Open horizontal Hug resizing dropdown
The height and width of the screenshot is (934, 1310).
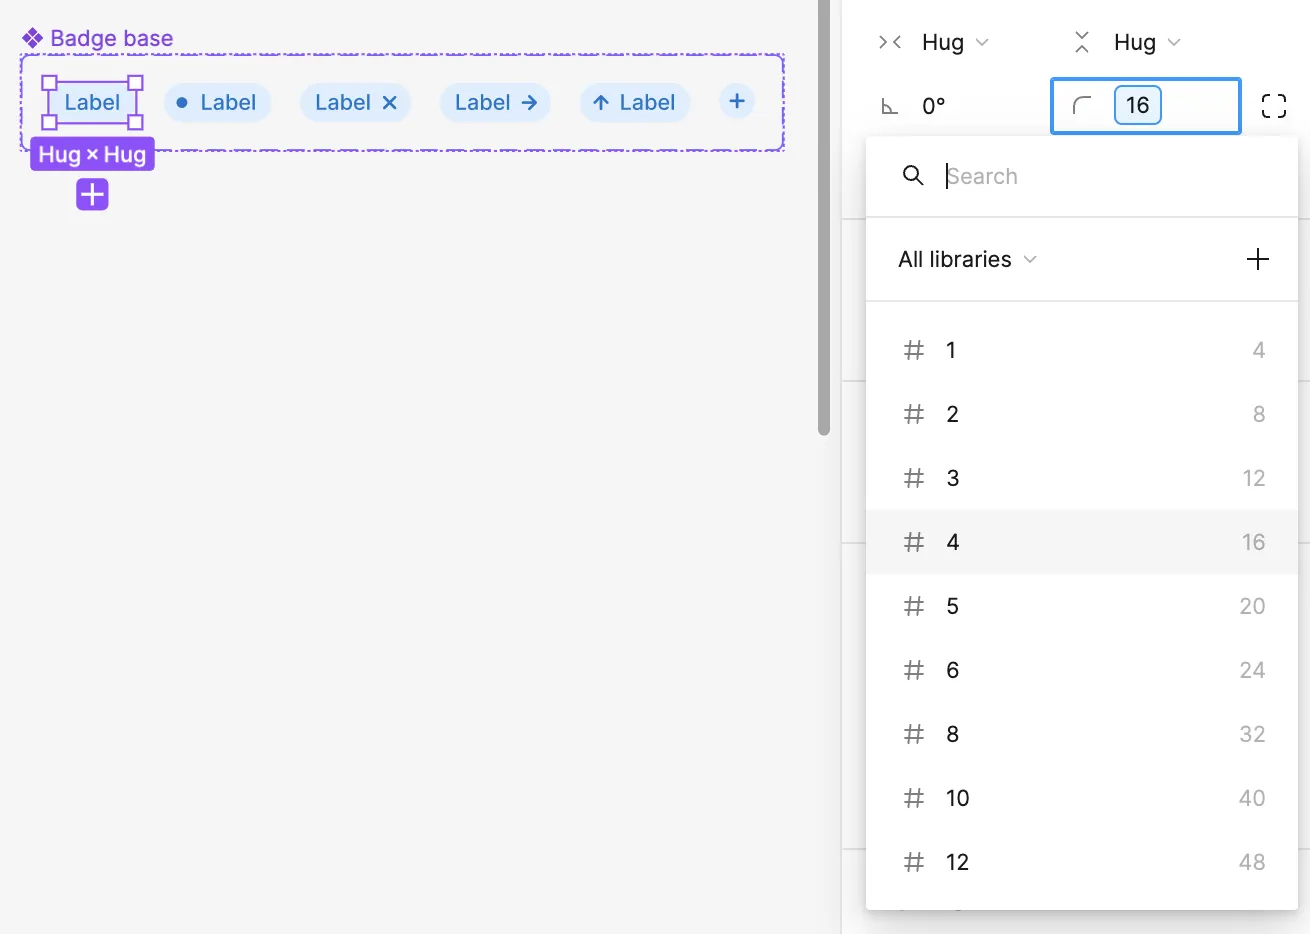(955, 42)
